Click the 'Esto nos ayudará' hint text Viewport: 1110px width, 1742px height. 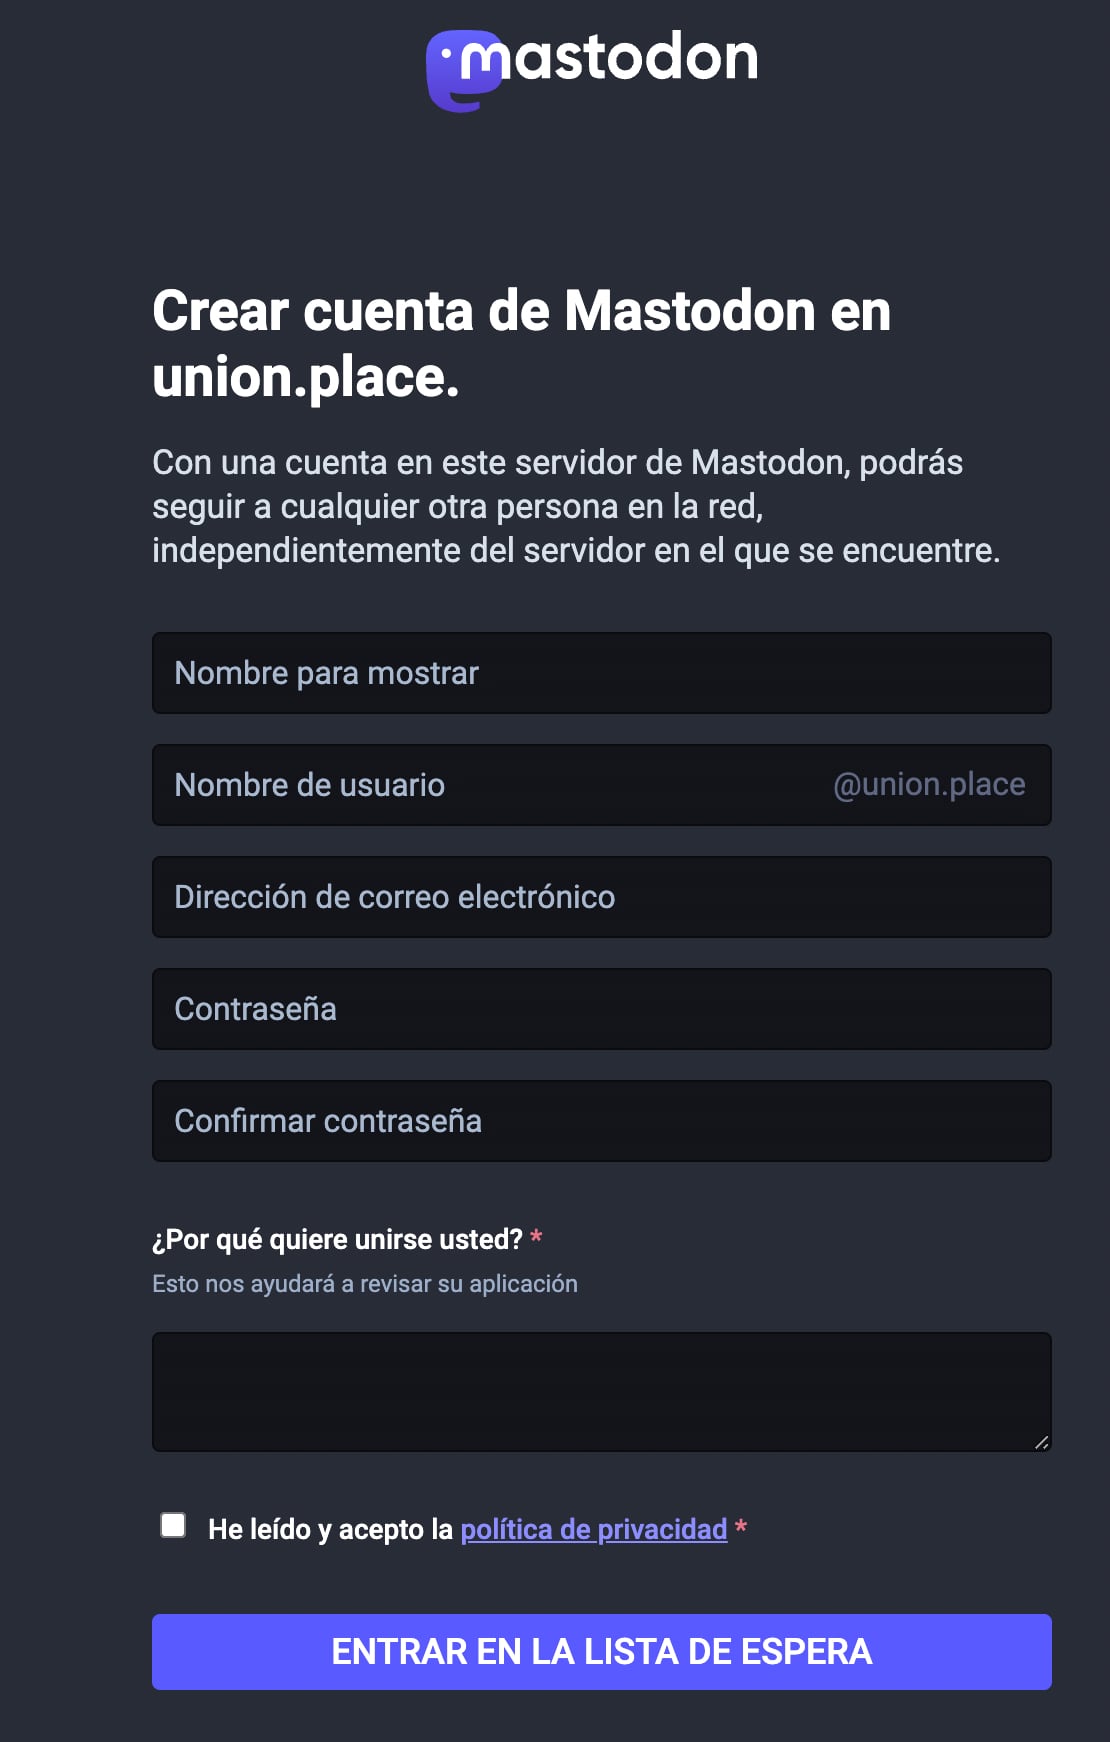[365, 1284]
